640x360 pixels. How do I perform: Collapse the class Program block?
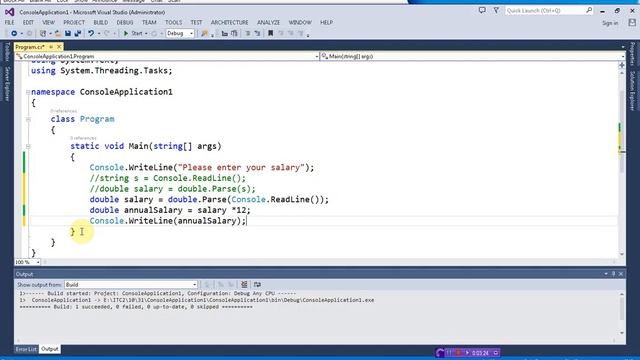pyautogui.click(x=28, y=119)
